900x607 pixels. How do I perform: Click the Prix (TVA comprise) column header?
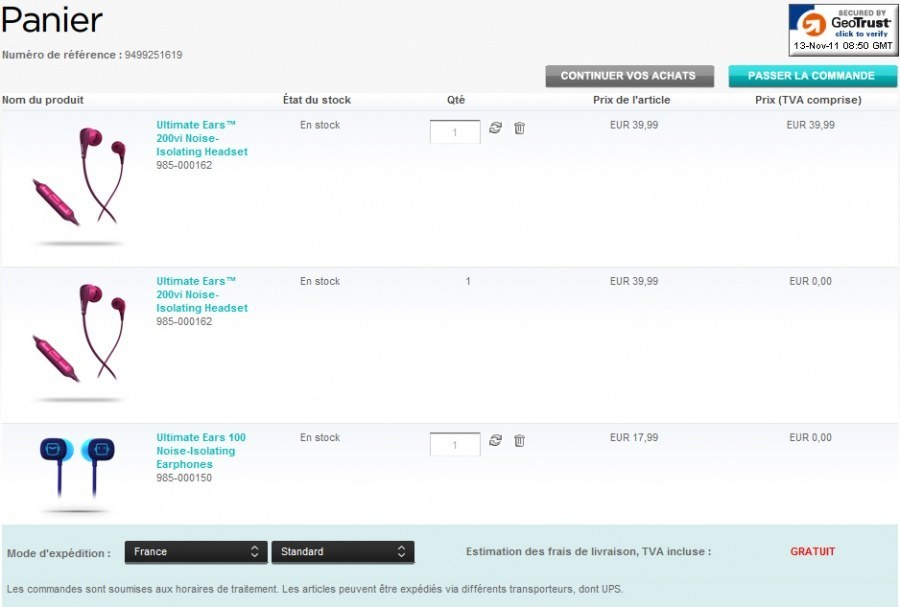tap(808, 100)
